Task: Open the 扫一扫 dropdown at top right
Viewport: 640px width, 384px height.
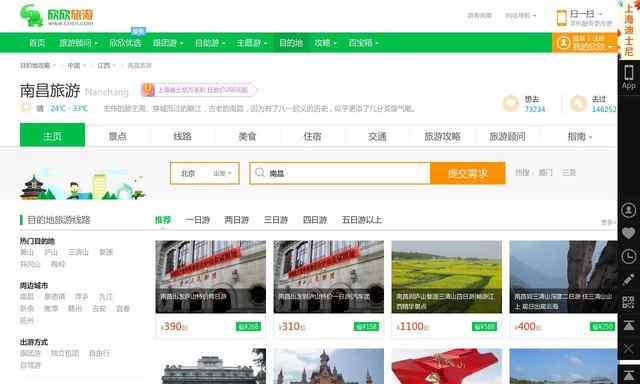Action: [x=586, y=14]
